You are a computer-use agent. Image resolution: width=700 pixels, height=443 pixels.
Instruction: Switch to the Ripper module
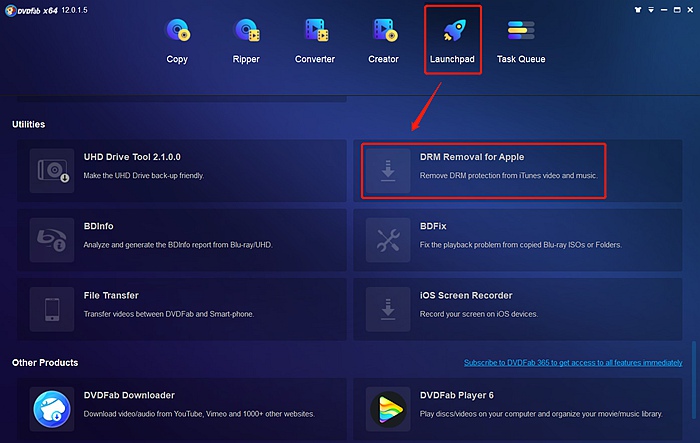point(246,41)
